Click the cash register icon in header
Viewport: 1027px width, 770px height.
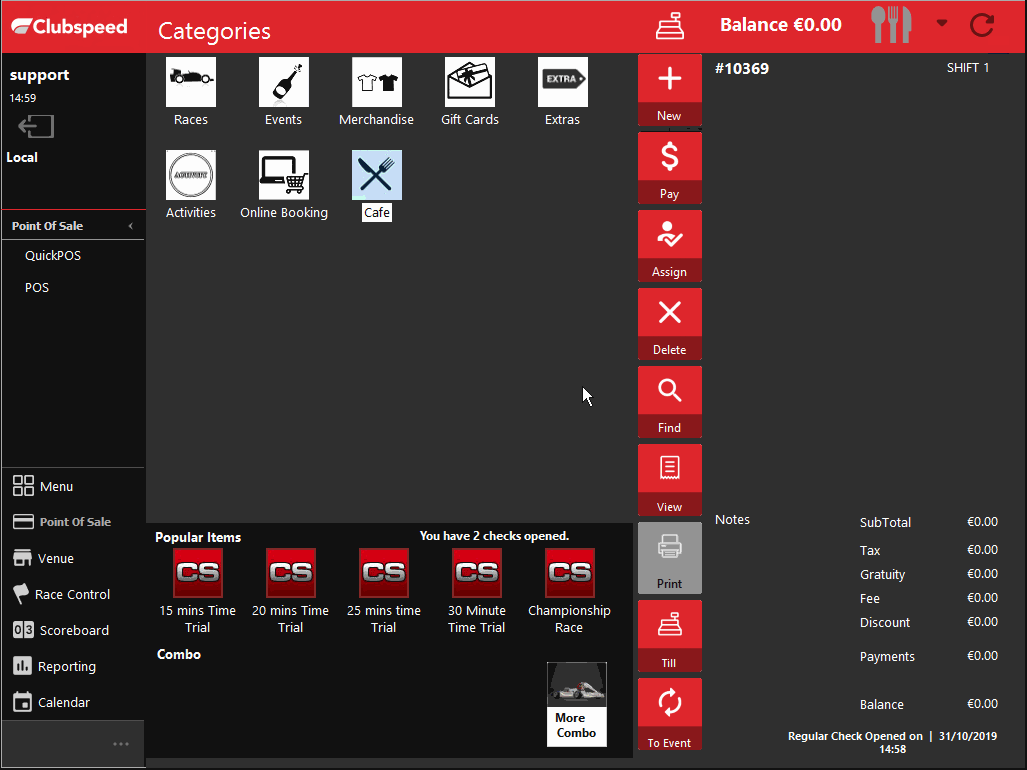pyautogui.click(x=670, y=26)
